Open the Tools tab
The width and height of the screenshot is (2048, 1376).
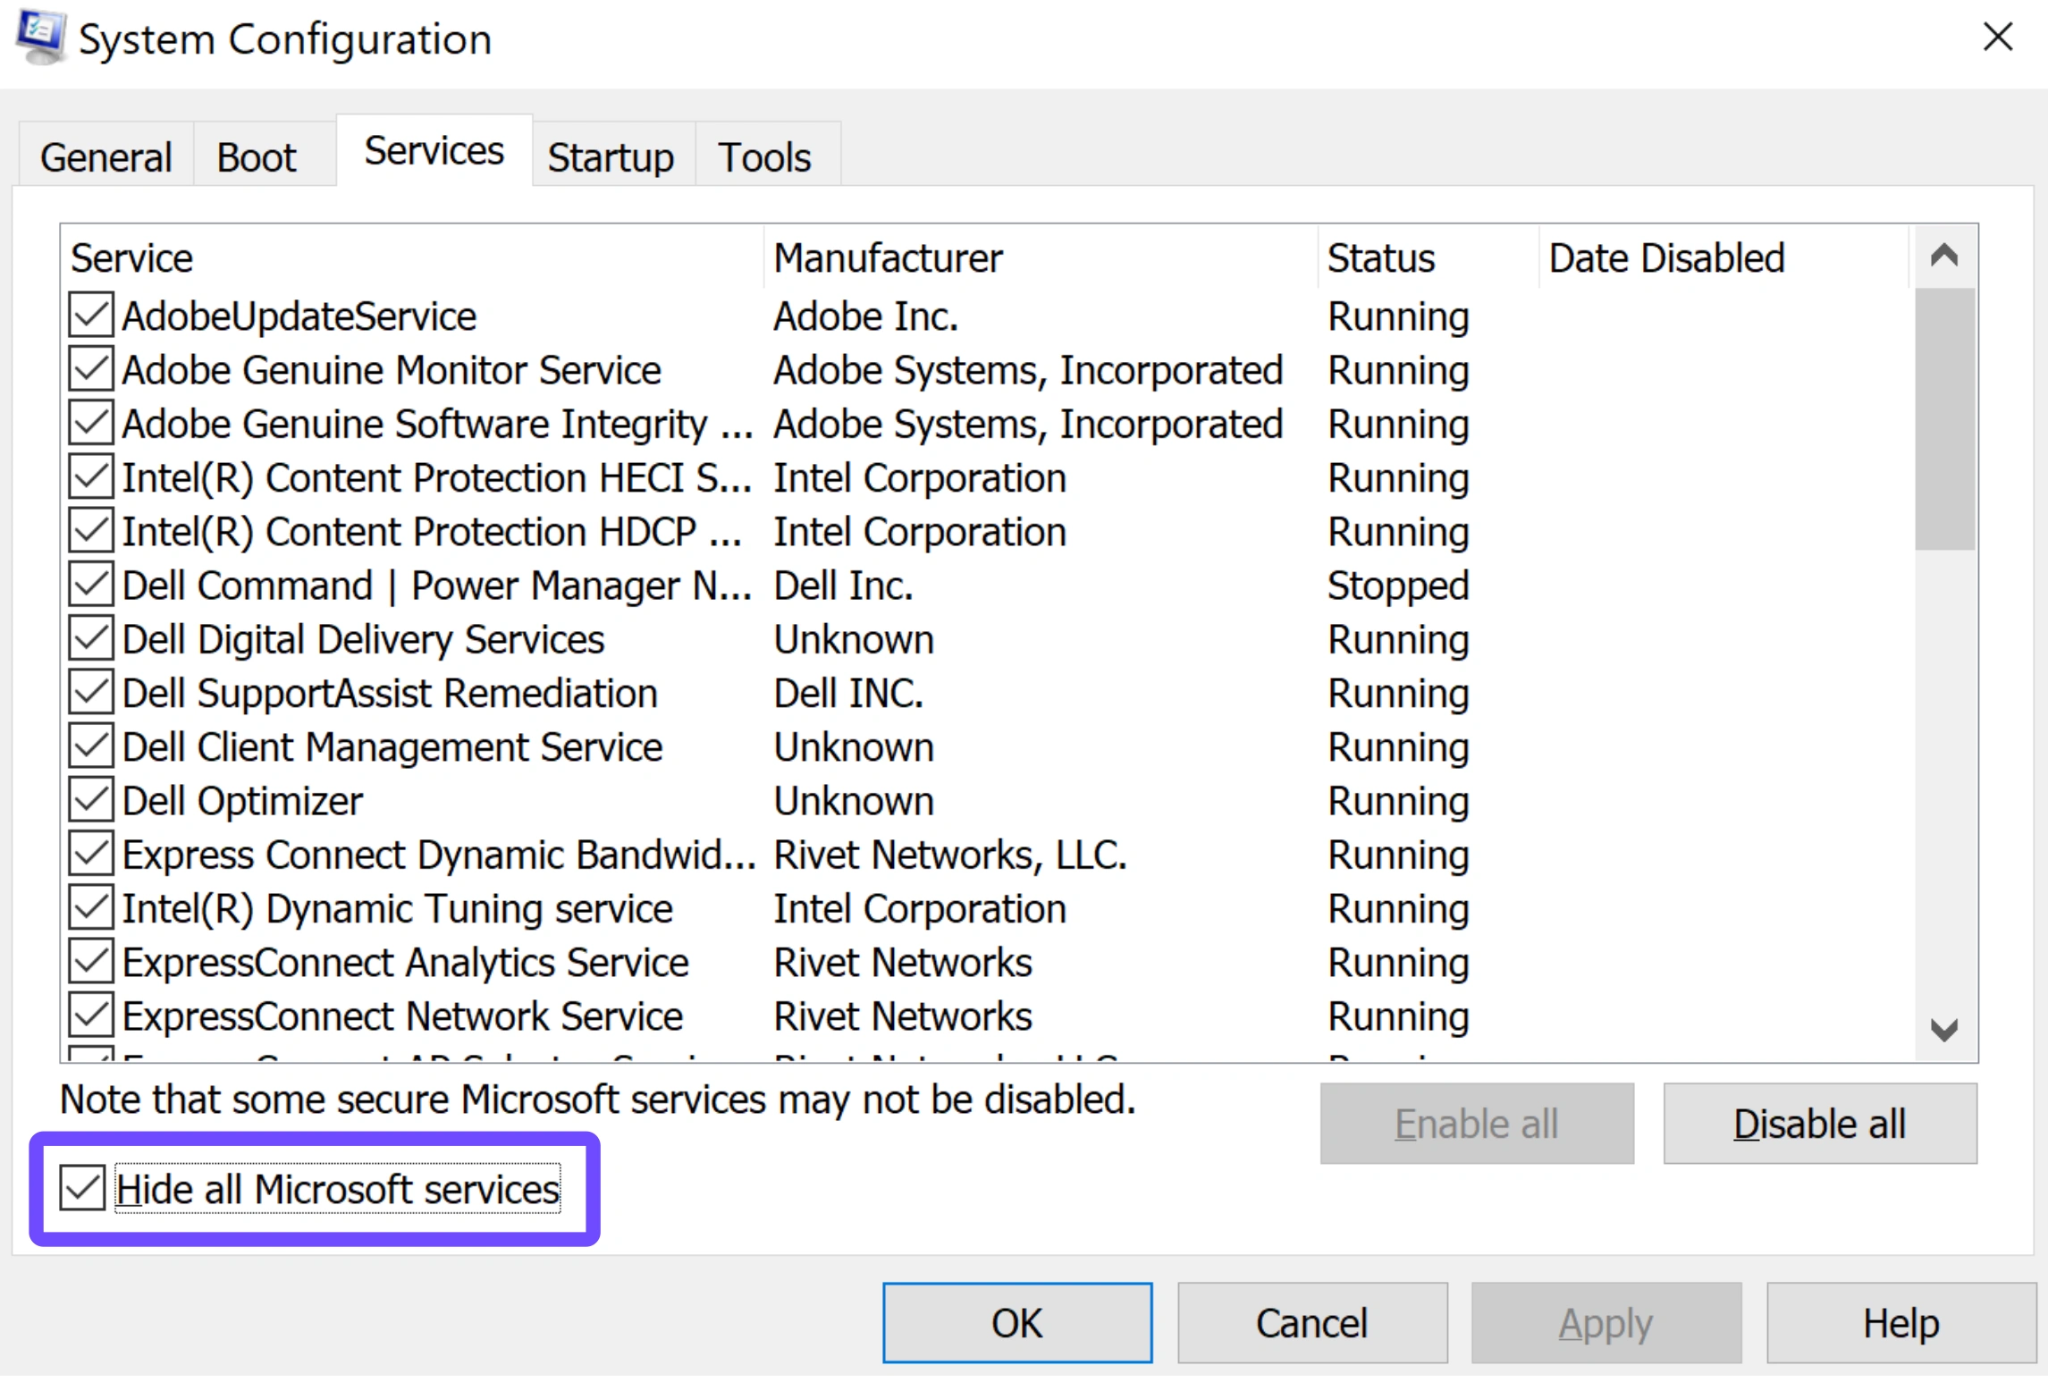[x=765, y=157]
